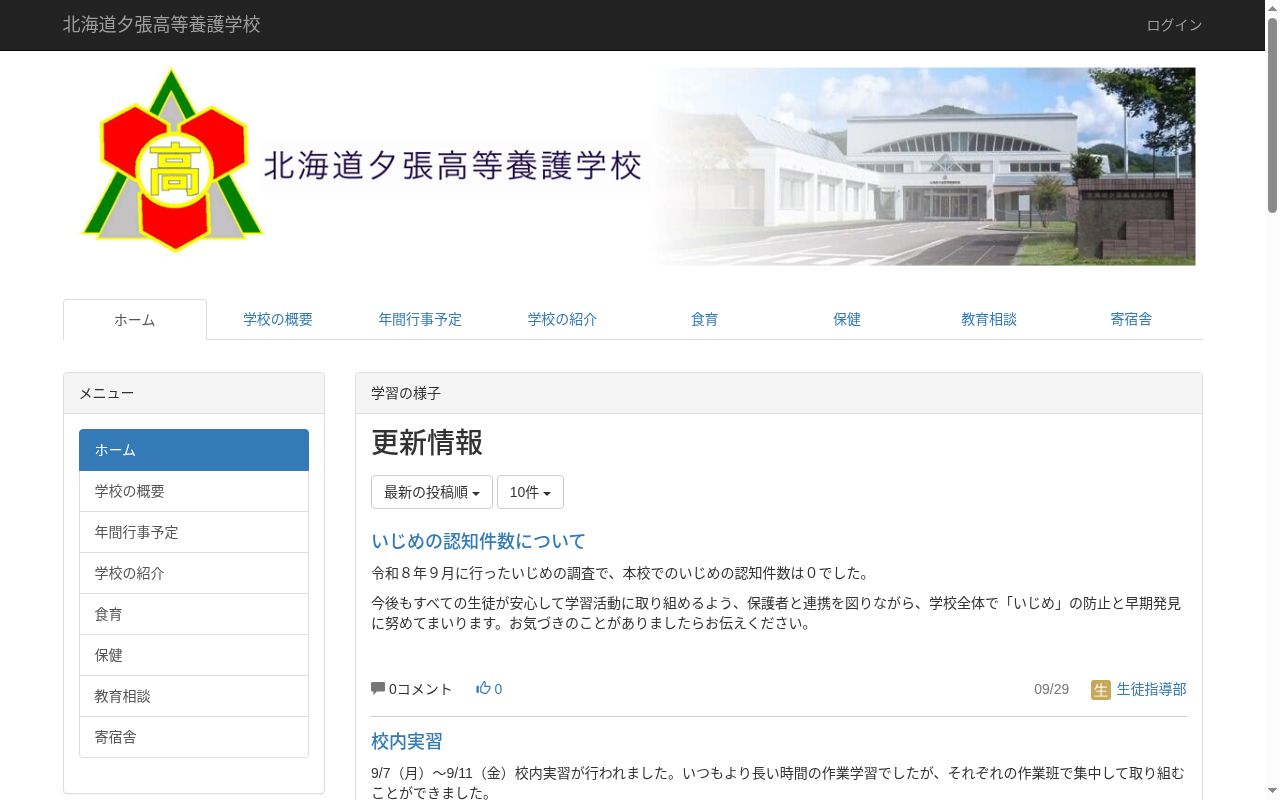Screen dimensions: 1280x800
Task: Open the 年間行事予定 tab
Action: click(x=420, y=319)
